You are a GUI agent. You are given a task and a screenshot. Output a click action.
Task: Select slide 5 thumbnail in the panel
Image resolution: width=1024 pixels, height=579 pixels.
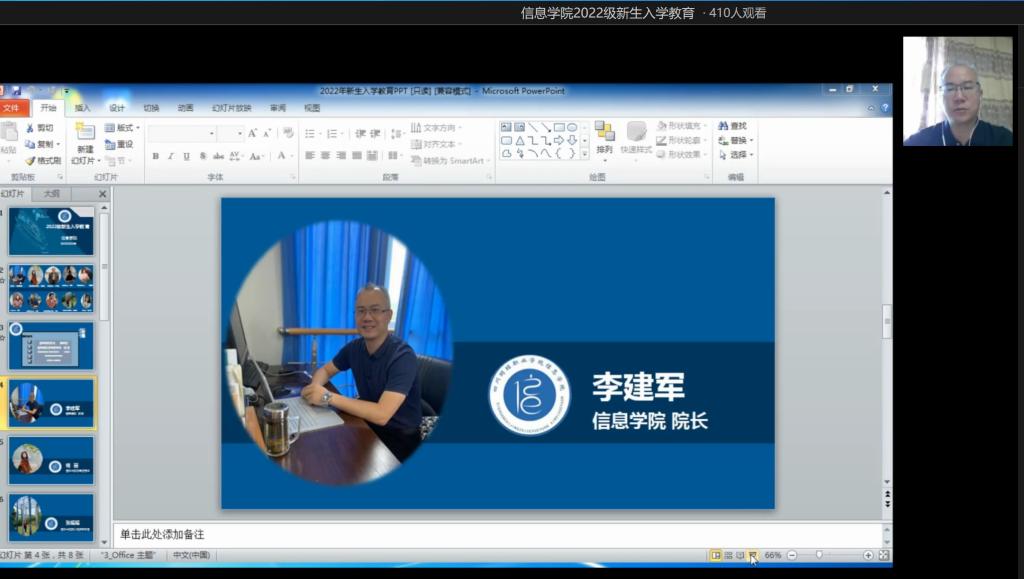coord(51,460)
